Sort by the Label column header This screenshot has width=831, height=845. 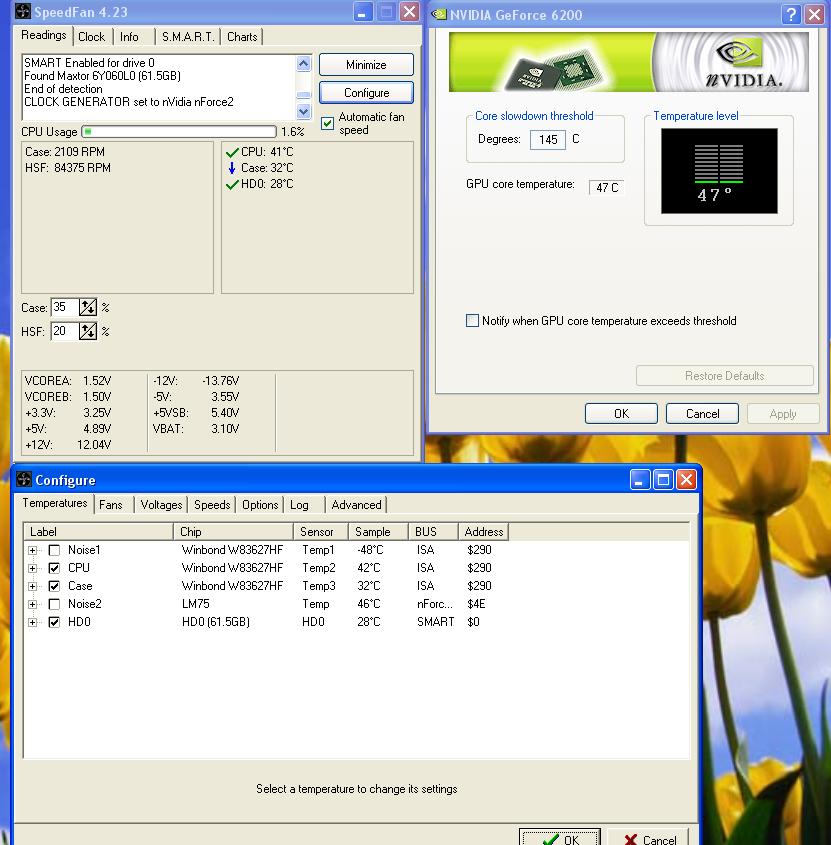[98, 532]
